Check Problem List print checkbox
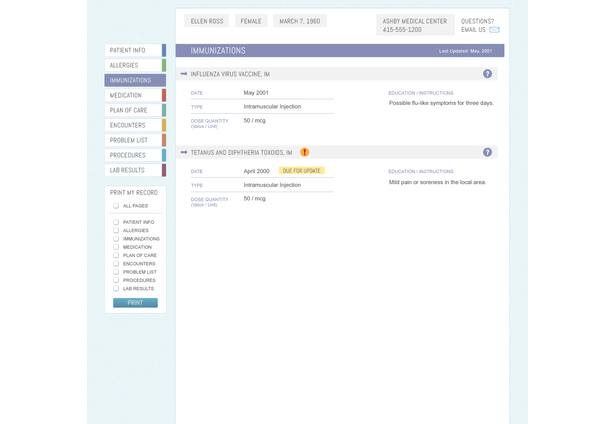Viewport: 615px width, 424px height. (x=116, y=272)
